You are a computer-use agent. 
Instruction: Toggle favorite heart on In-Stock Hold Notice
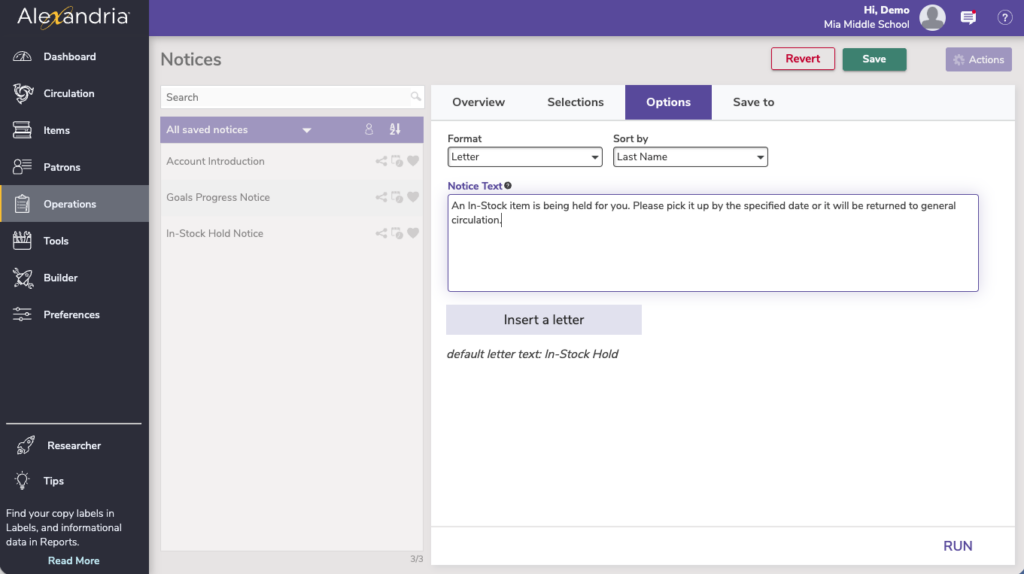click(412, 234)
